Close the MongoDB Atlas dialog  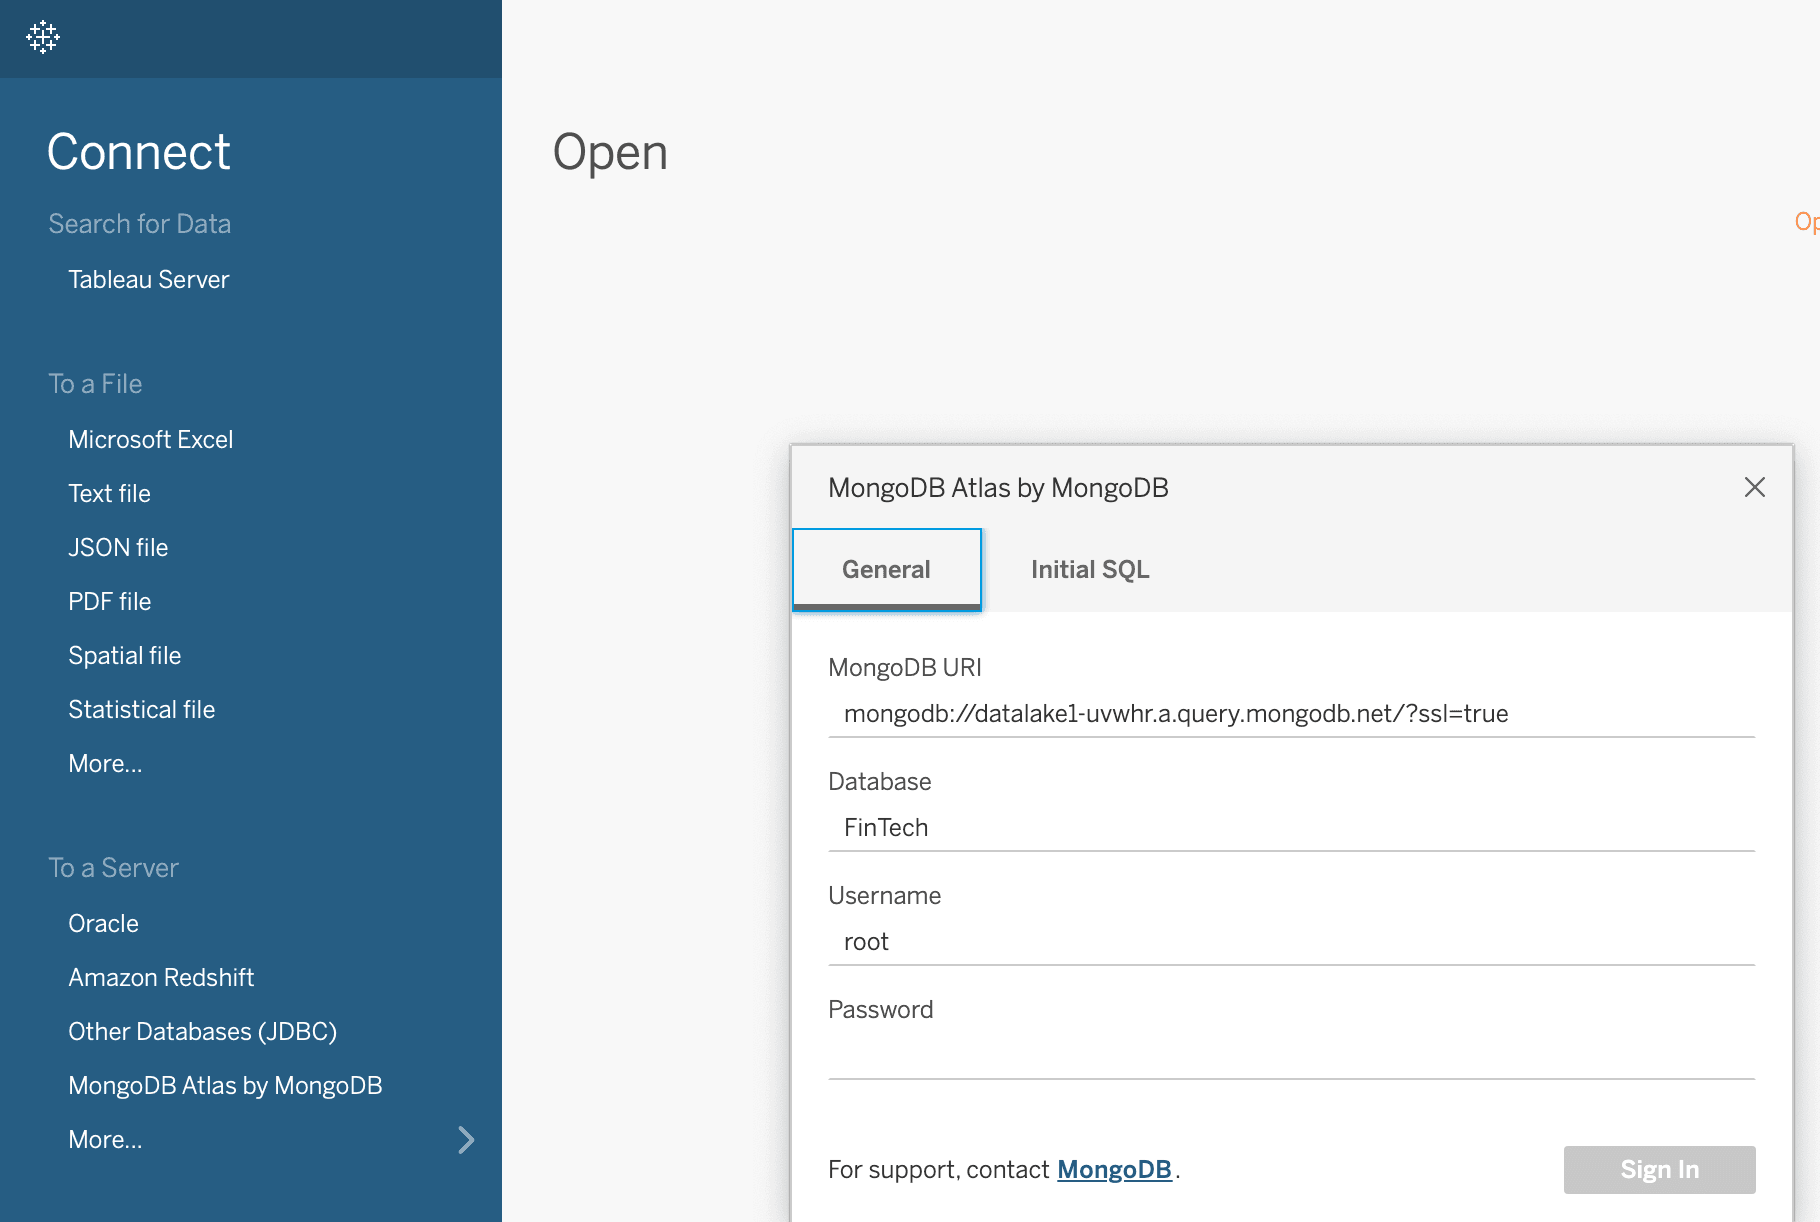click(x=1754, y=487)
